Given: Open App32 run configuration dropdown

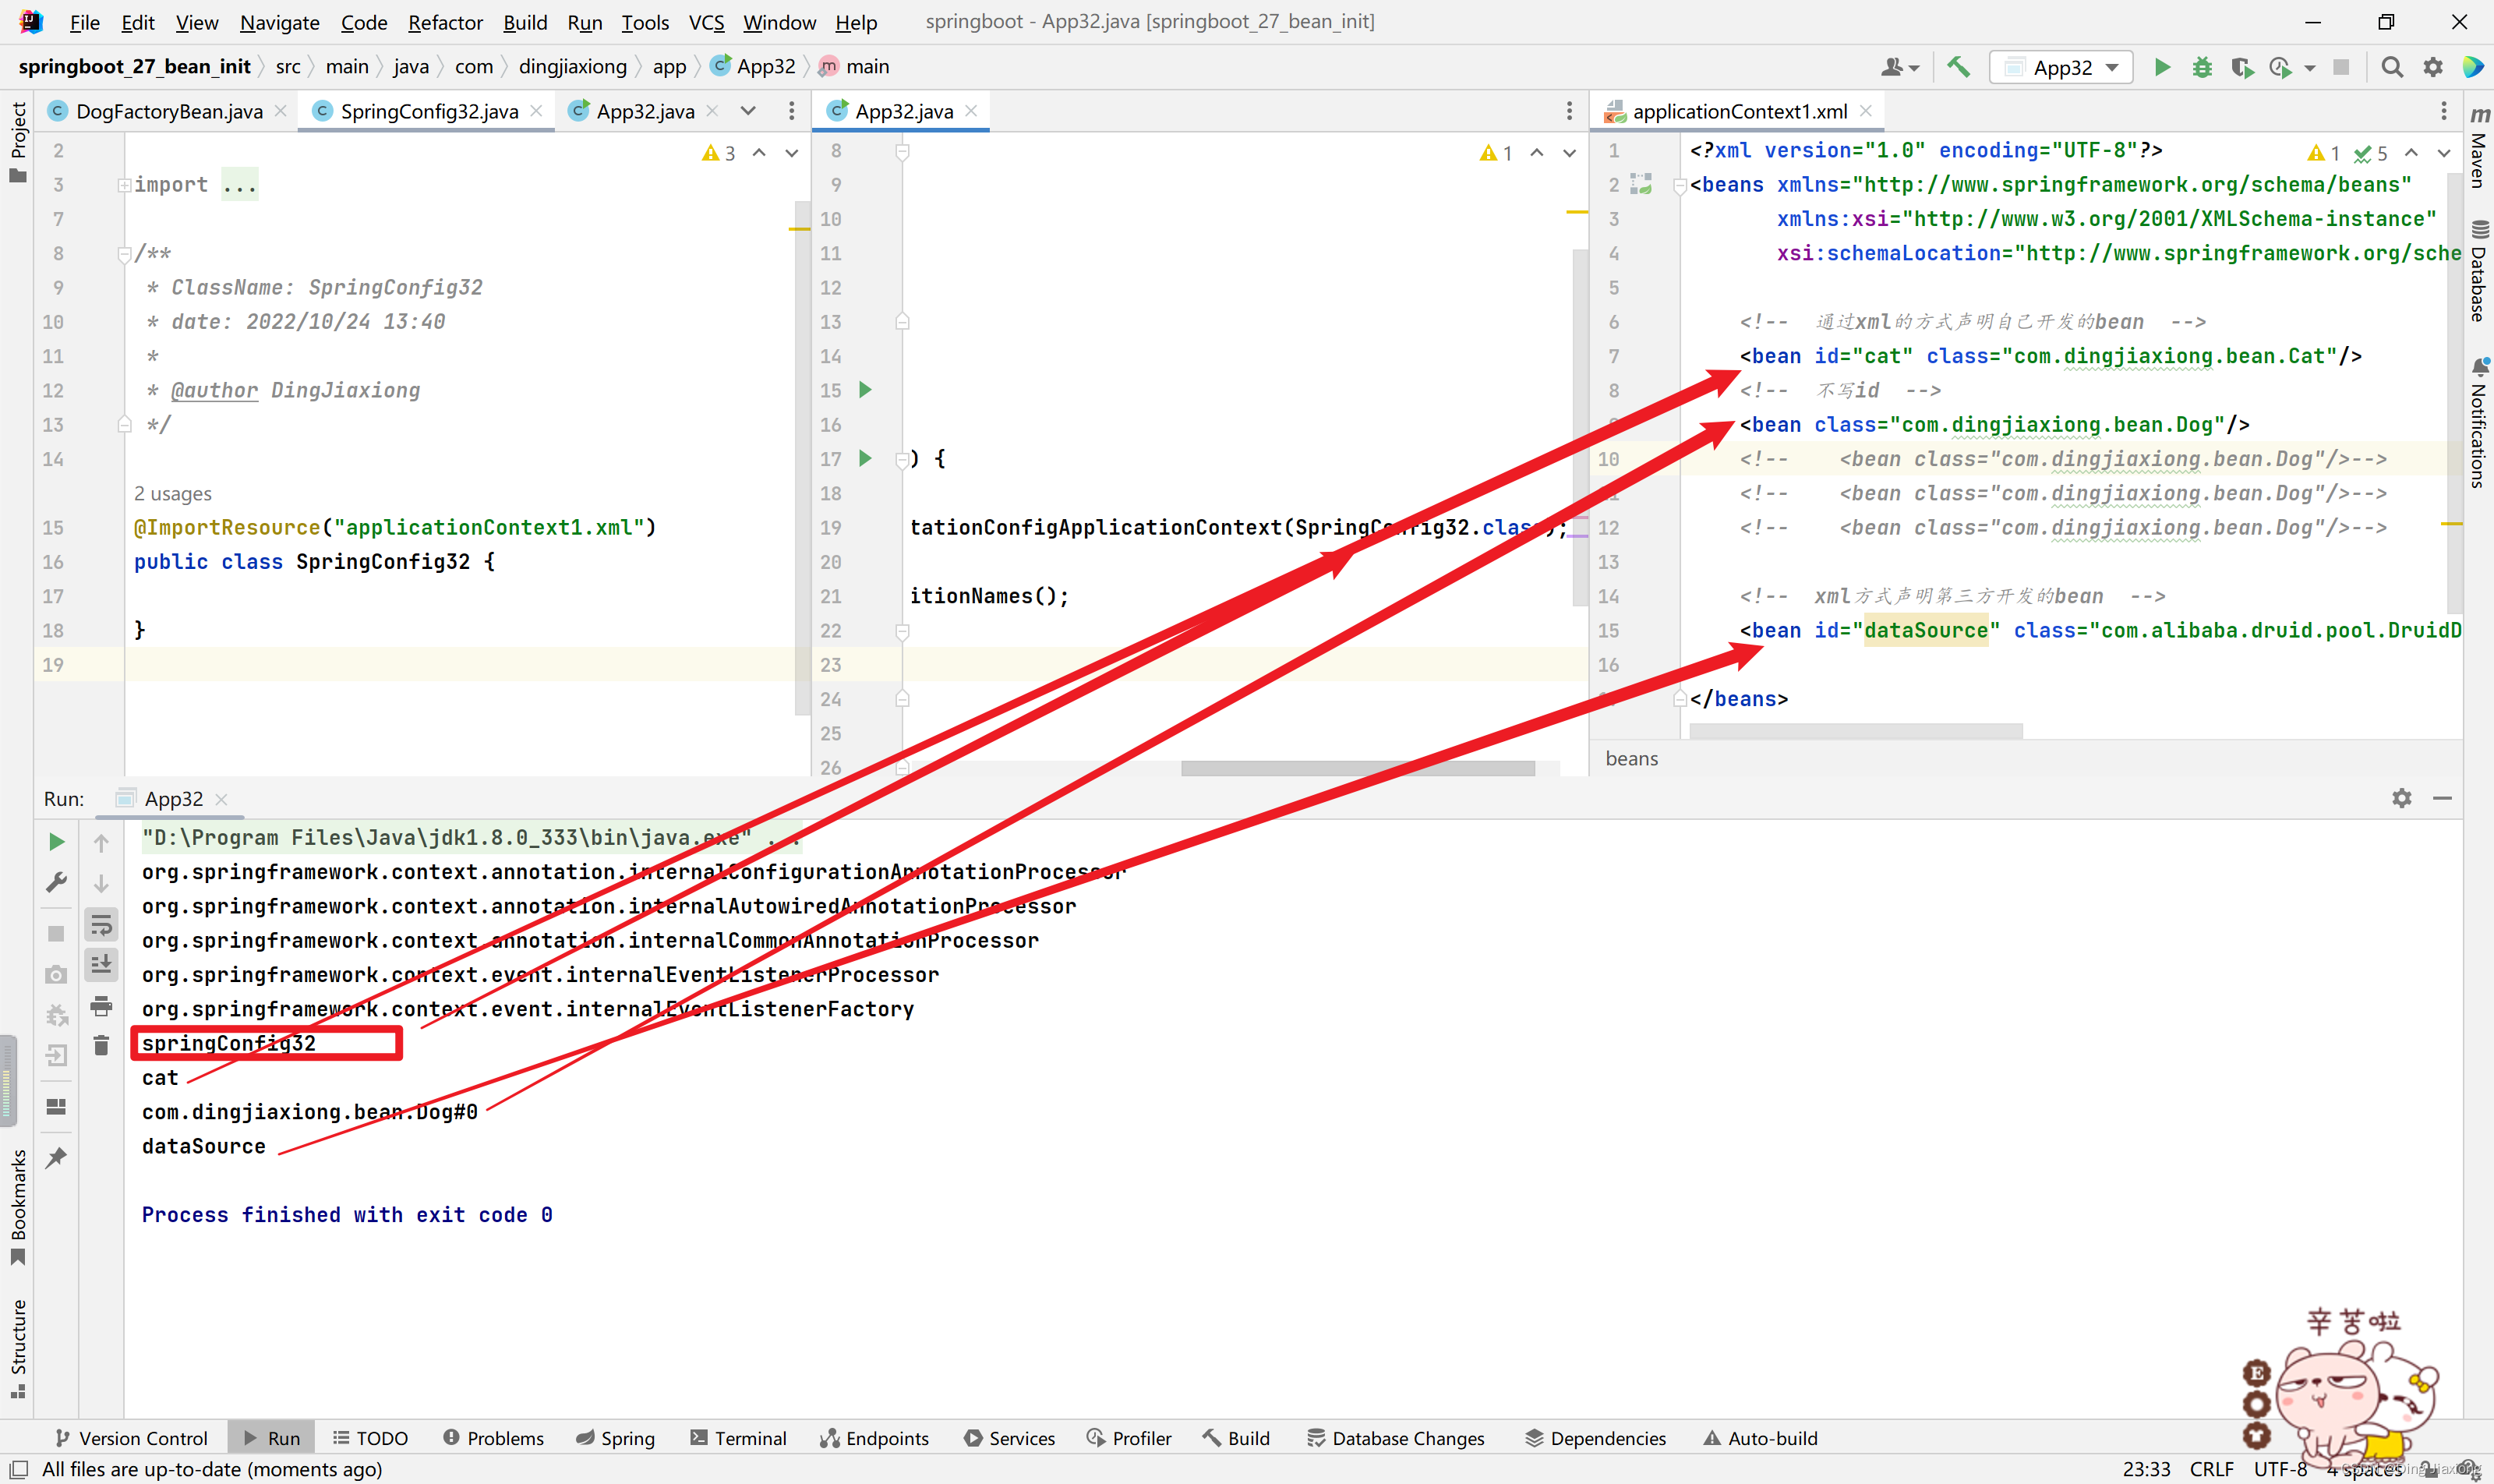Looking at the screenshot, I should (2061, 67).
